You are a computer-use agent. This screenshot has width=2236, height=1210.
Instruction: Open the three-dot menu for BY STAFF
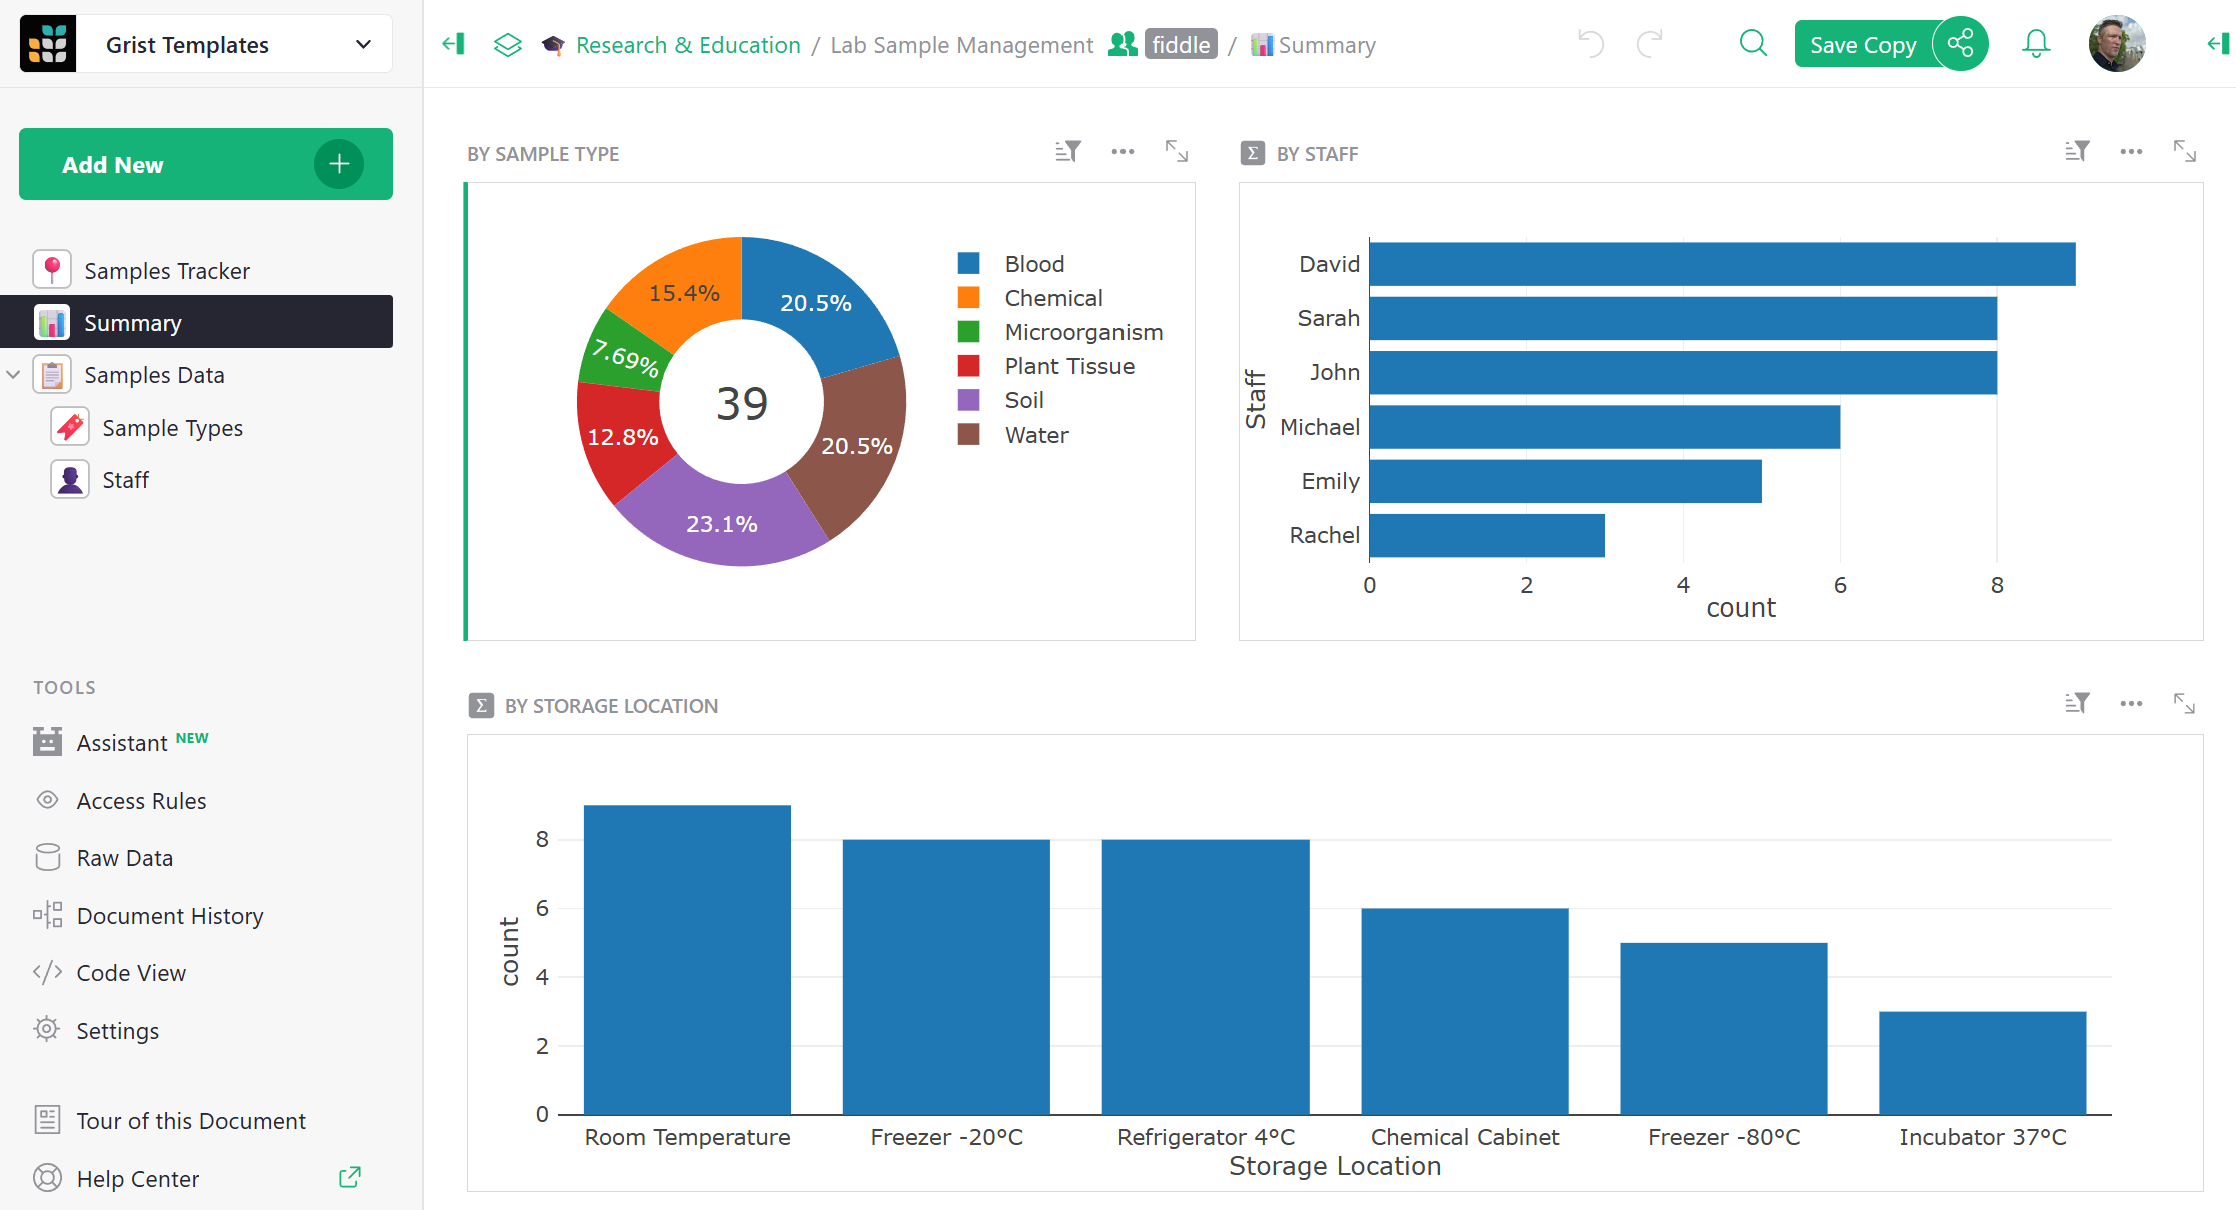2131,152
